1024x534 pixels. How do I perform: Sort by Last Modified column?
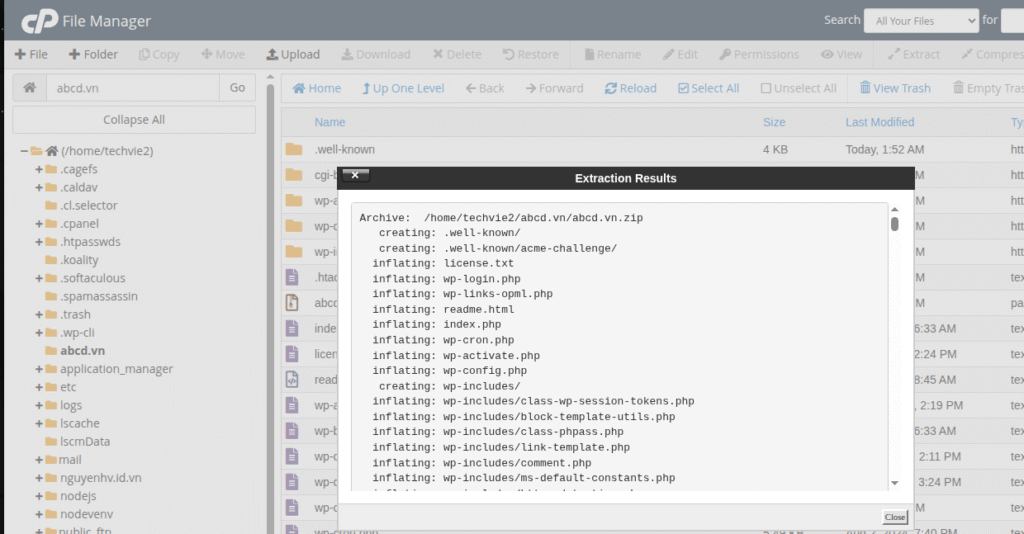879,122
